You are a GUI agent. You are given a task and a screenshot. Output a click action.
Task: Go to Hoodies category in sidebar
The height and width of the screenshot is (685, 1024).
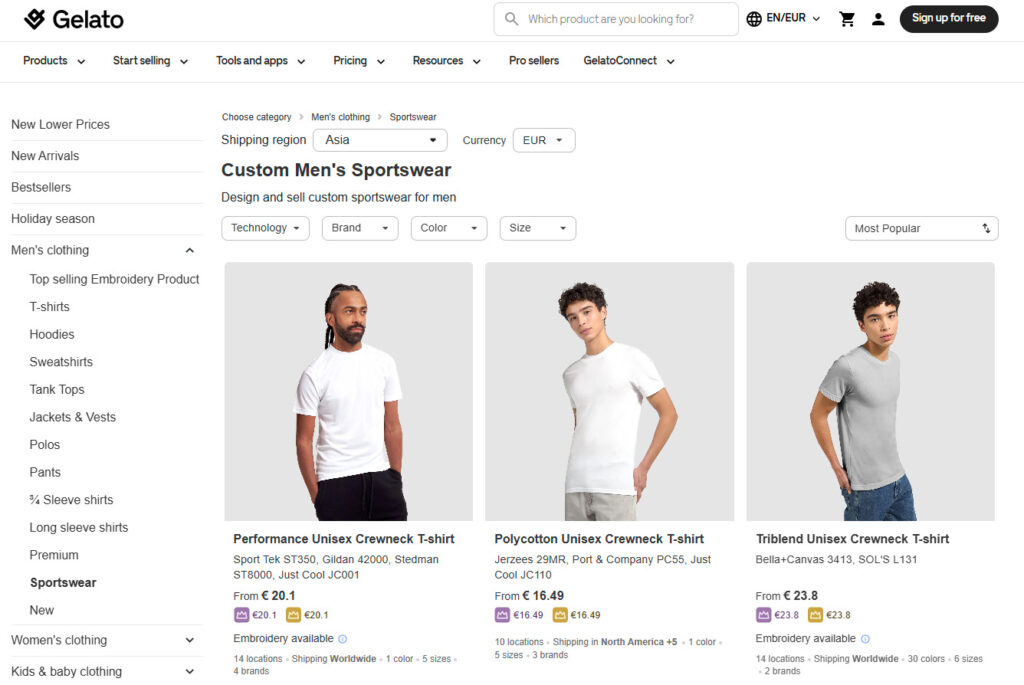(x=52, y=334)
